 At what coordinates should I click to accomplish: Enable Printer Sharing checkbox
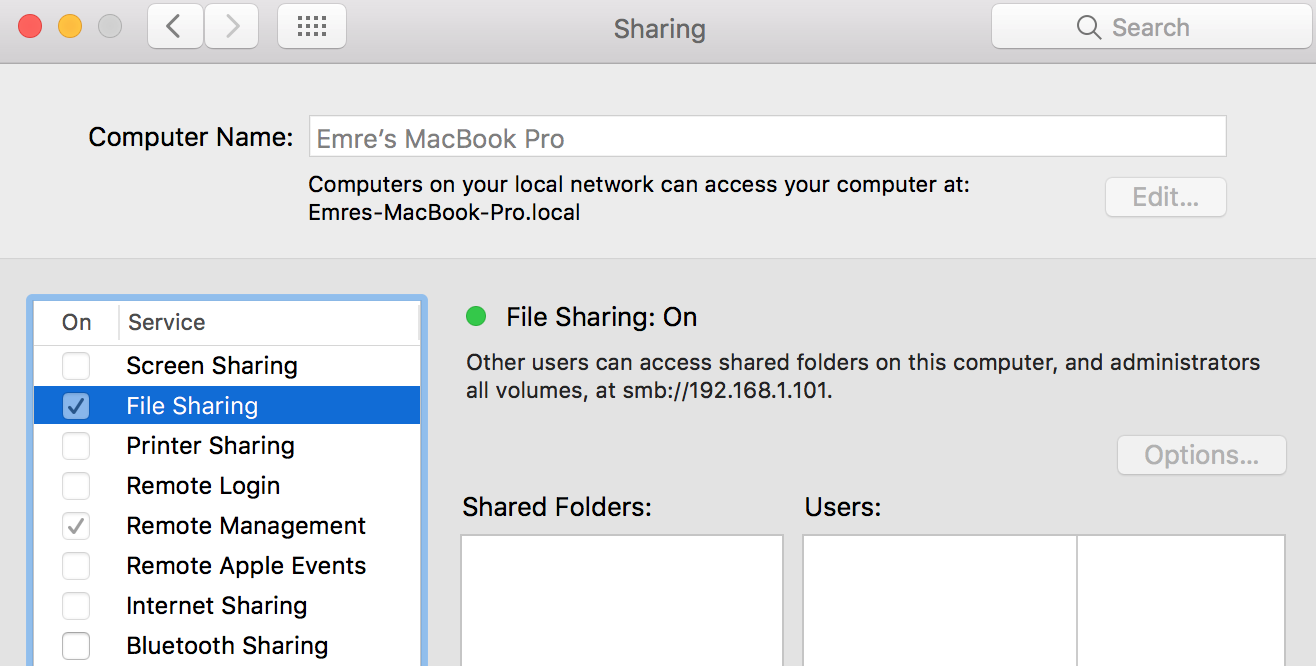76,446
